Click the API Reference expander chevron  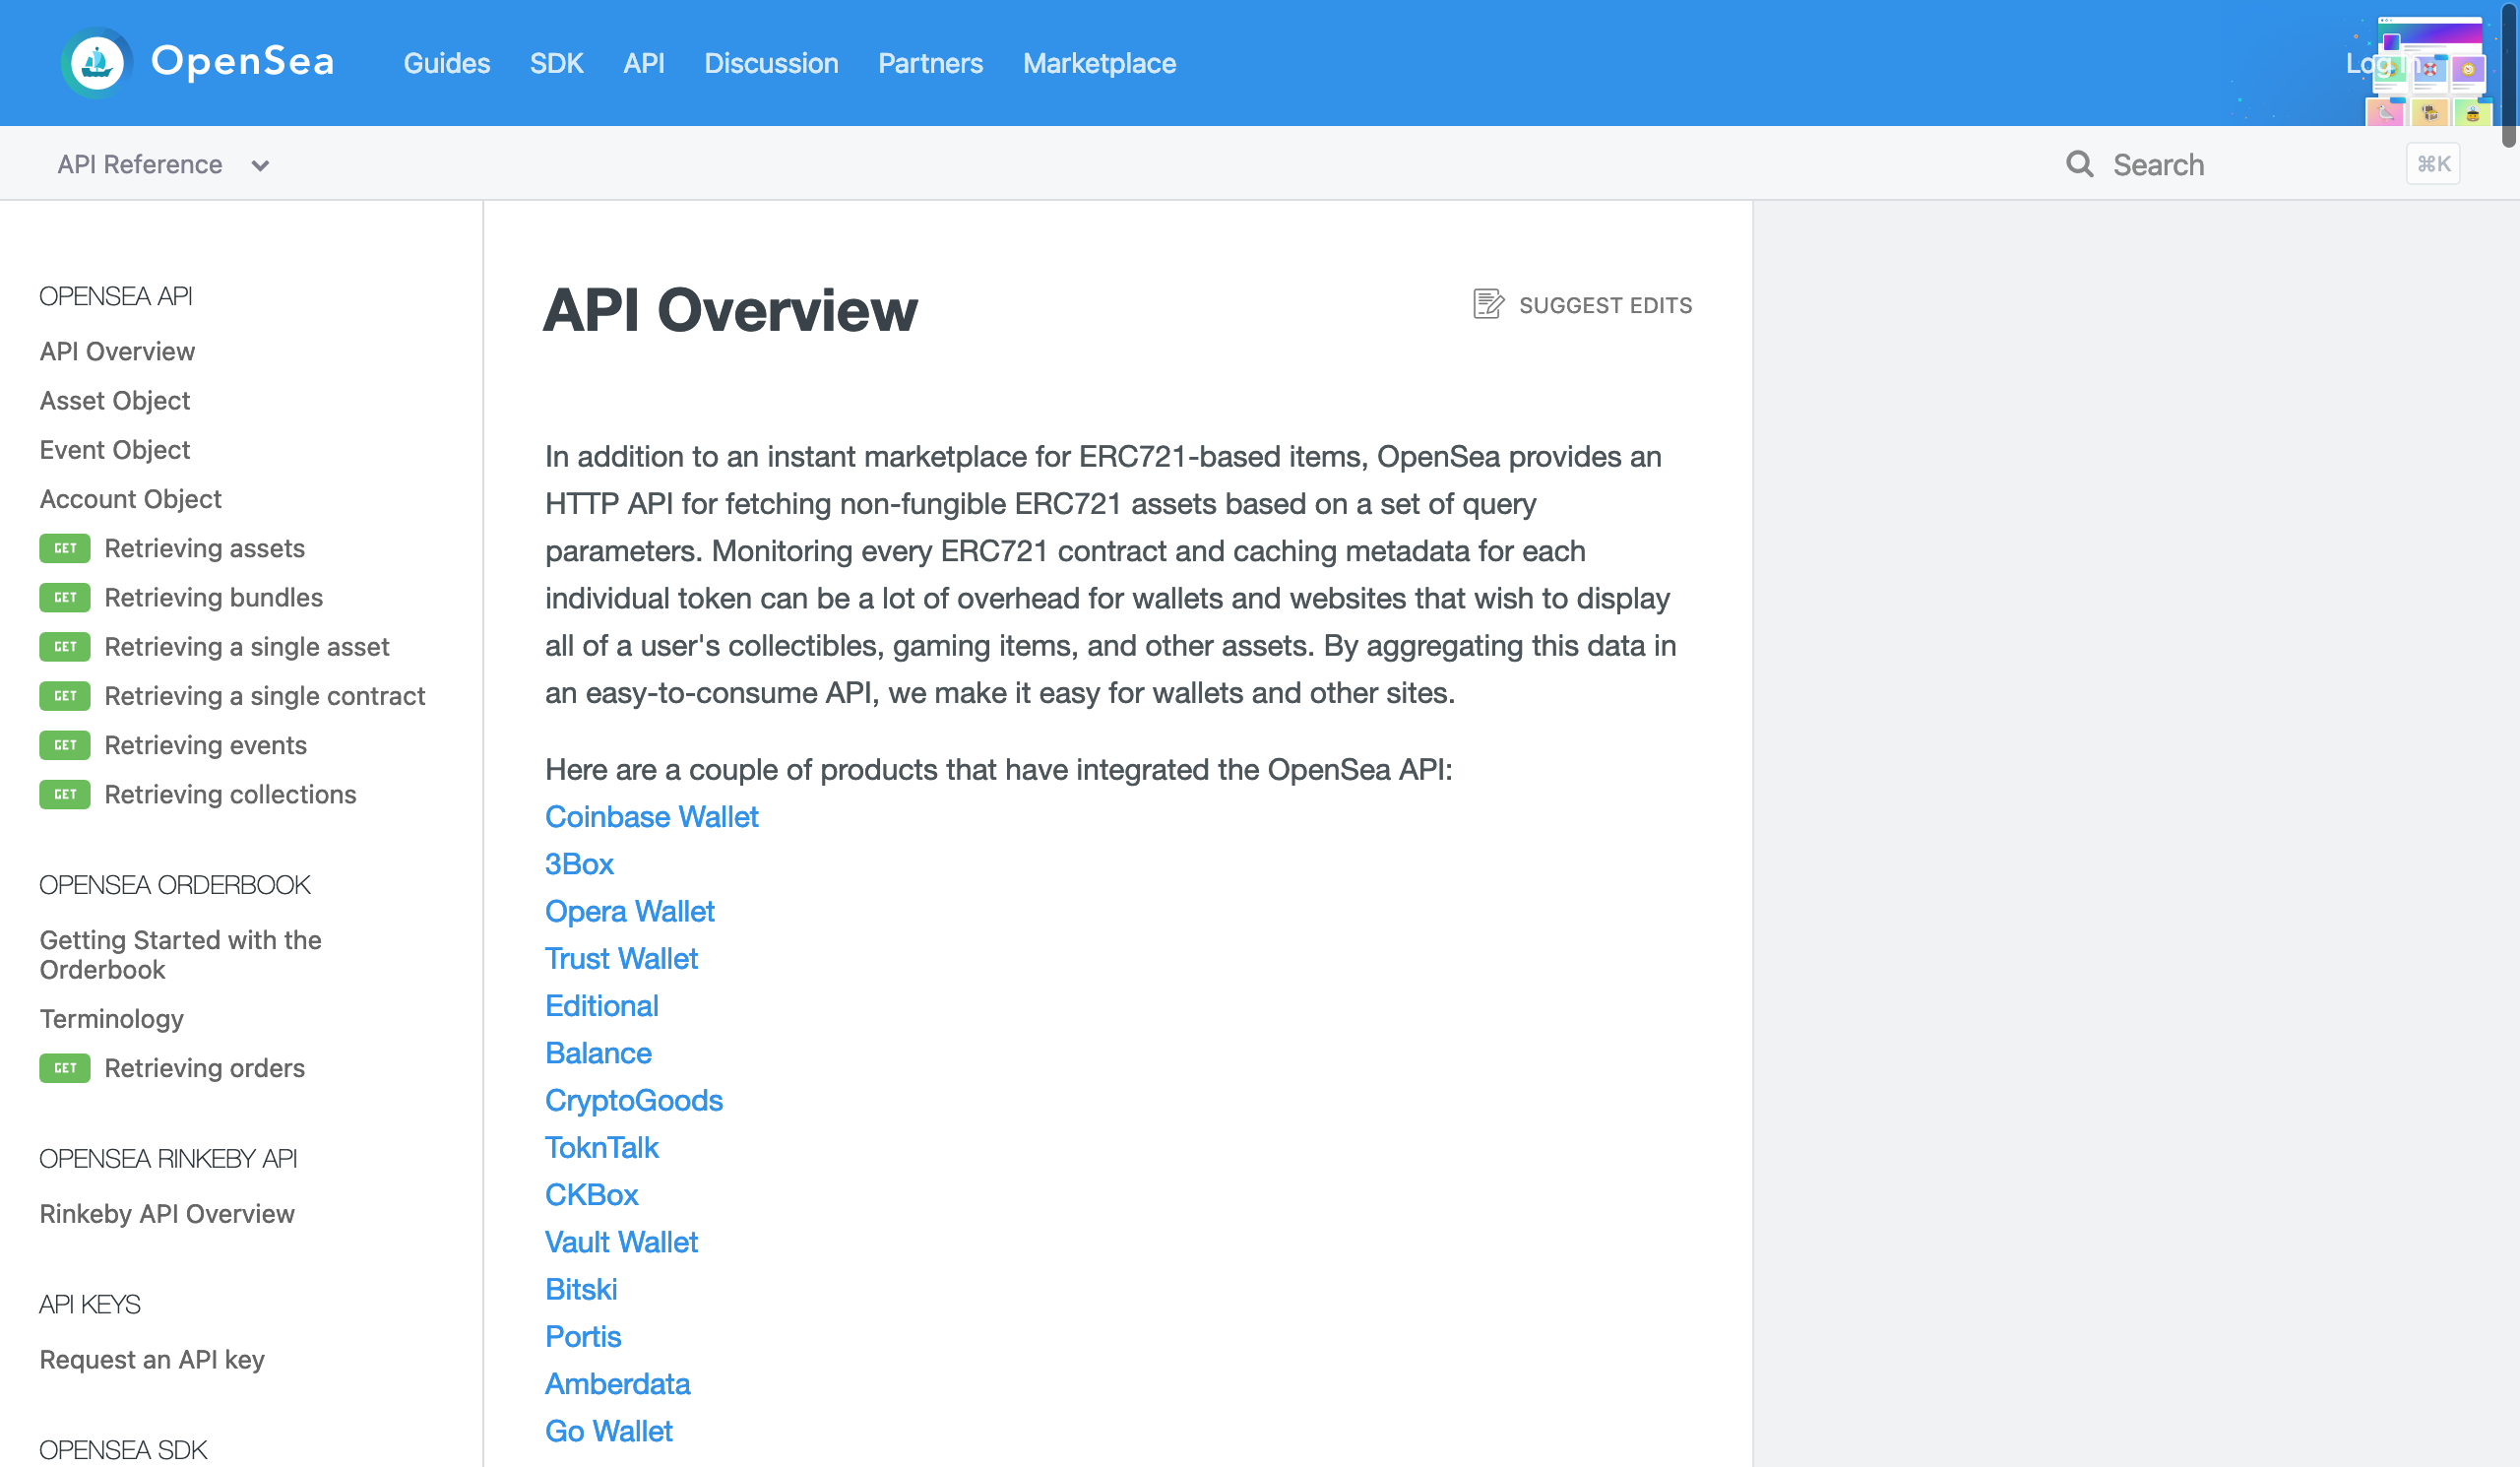click(260, 164)
